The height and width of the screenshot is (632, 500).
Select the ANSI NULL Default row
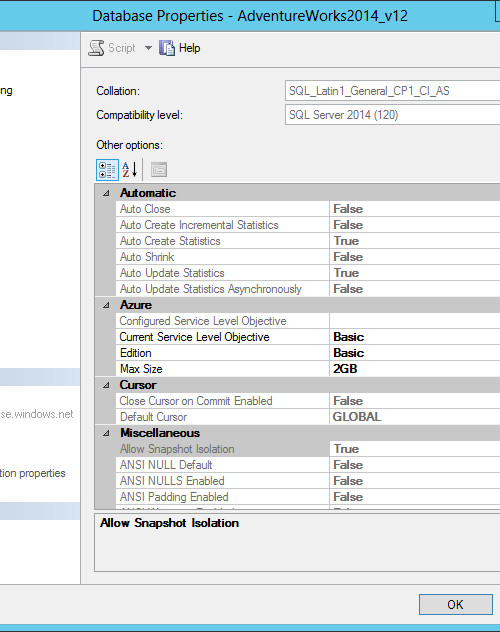pos(308,465)
